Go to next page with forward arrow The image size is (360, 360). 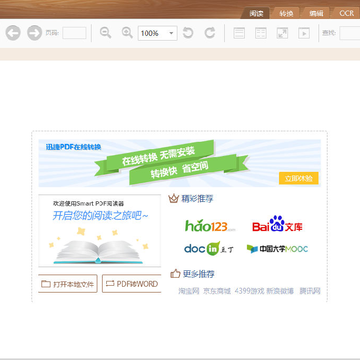pyautogui.click(x=34, y=33)
